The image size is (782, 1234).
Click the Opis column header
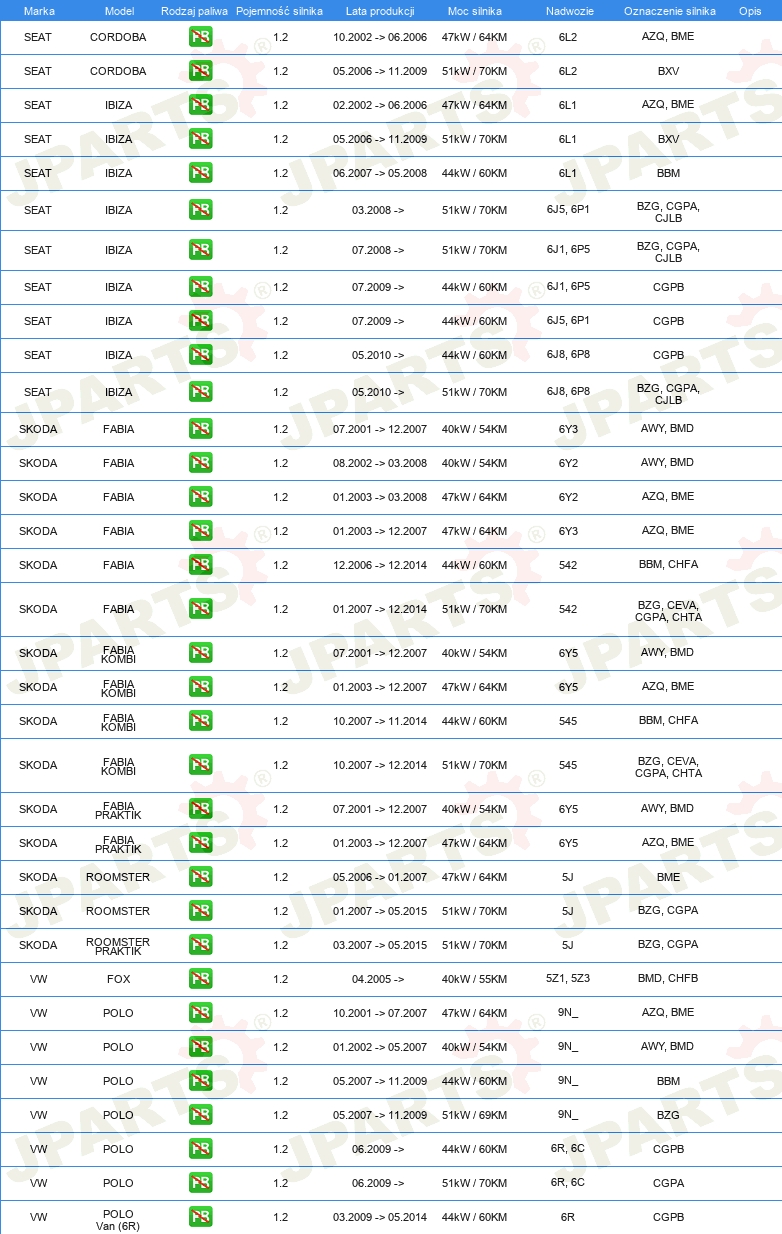pos(750,11)
